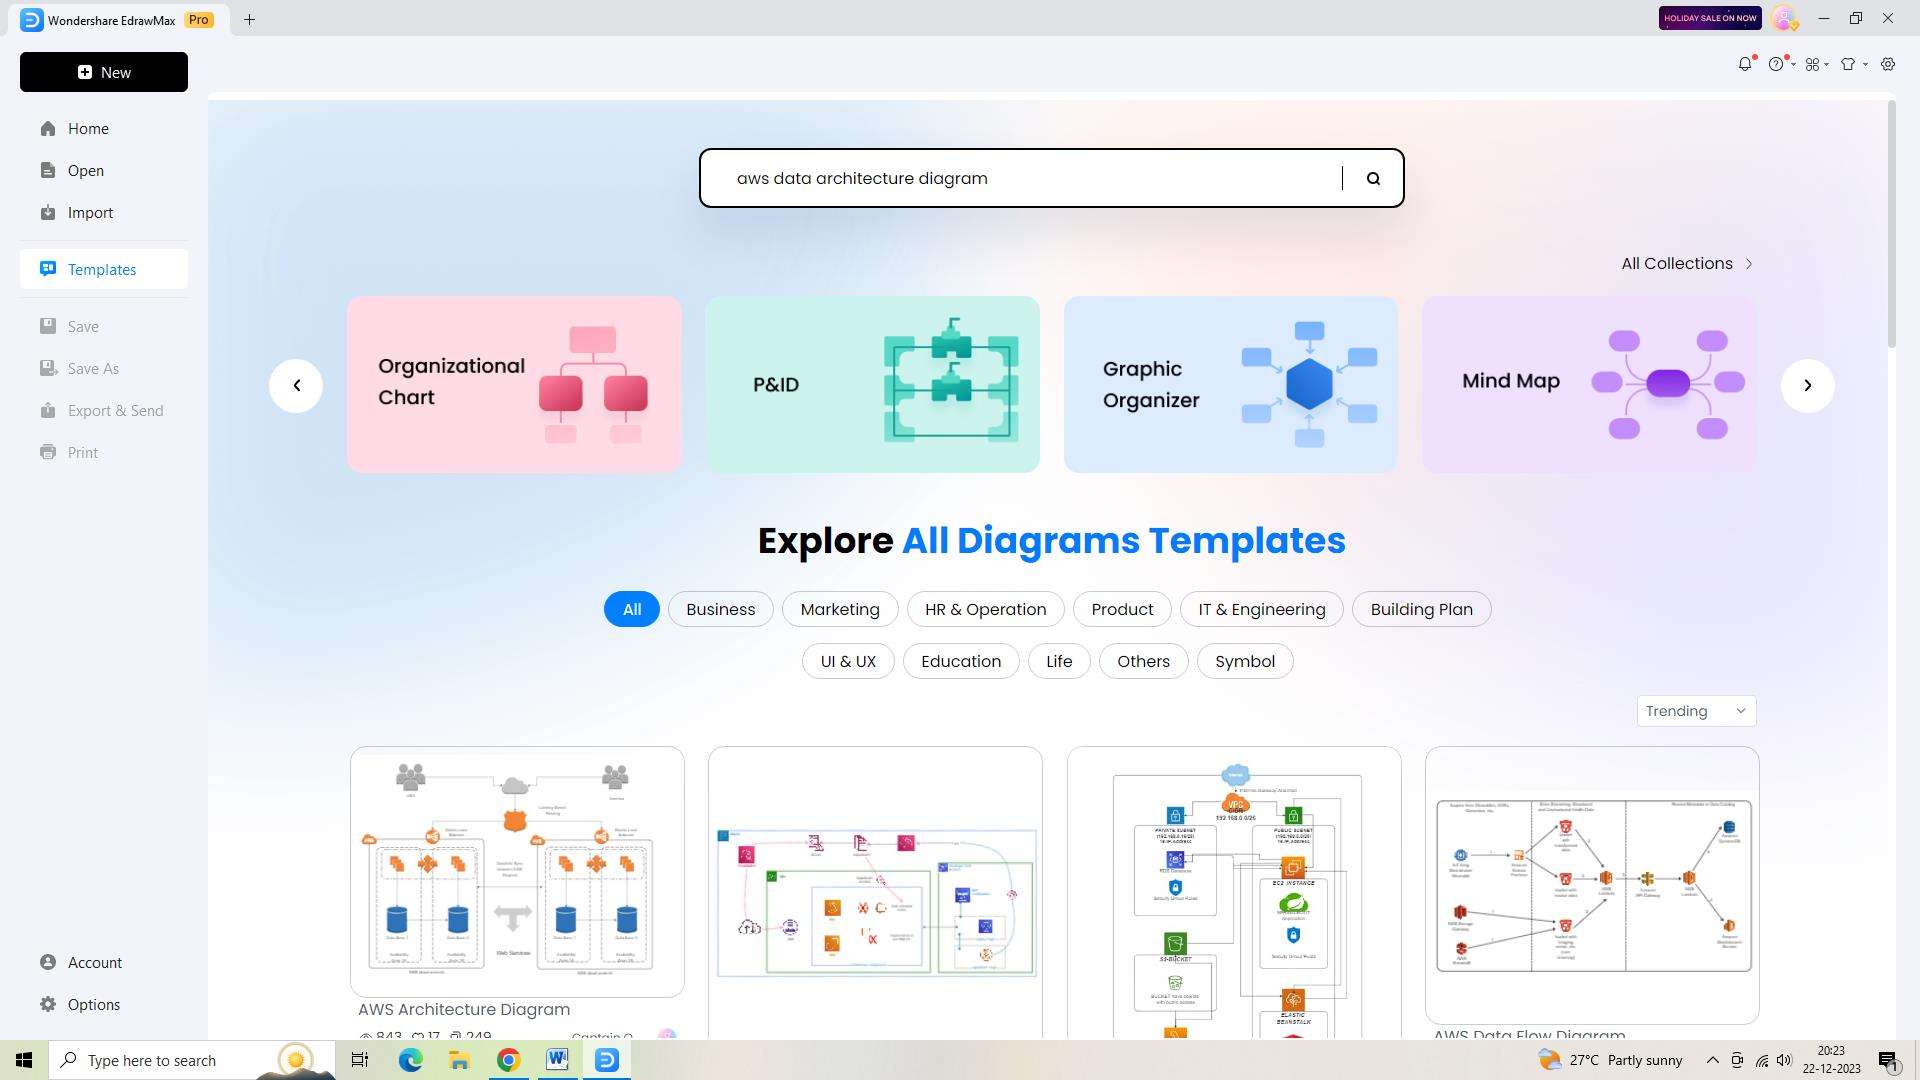
Task: Open Export & Send option
Action: coord(104,410)
